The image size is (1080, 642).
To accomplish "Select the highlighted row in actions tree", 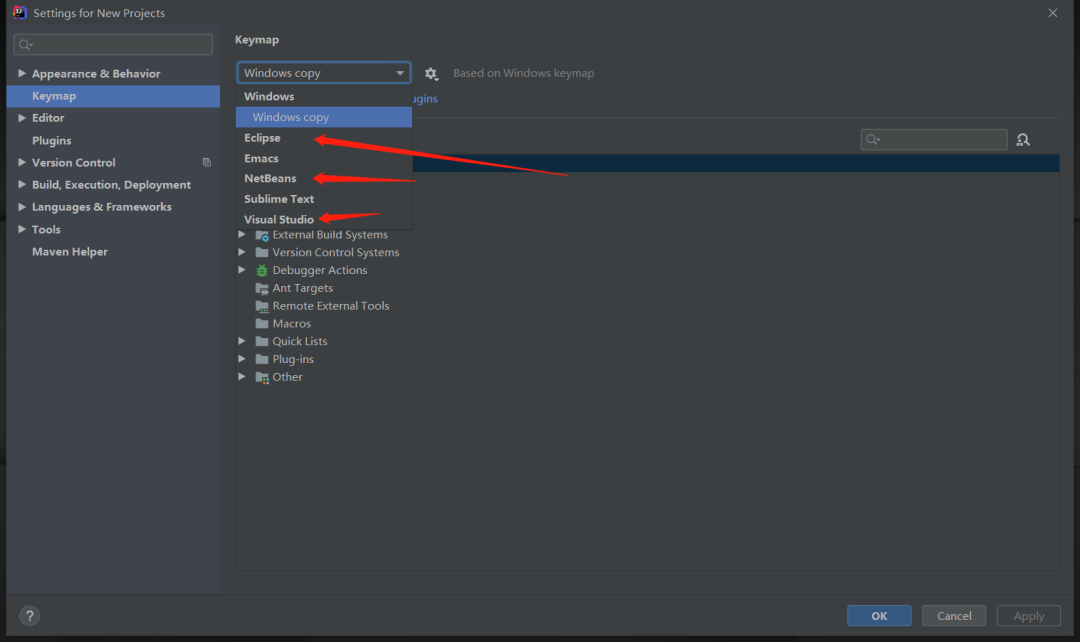I will tap(736, 163).
